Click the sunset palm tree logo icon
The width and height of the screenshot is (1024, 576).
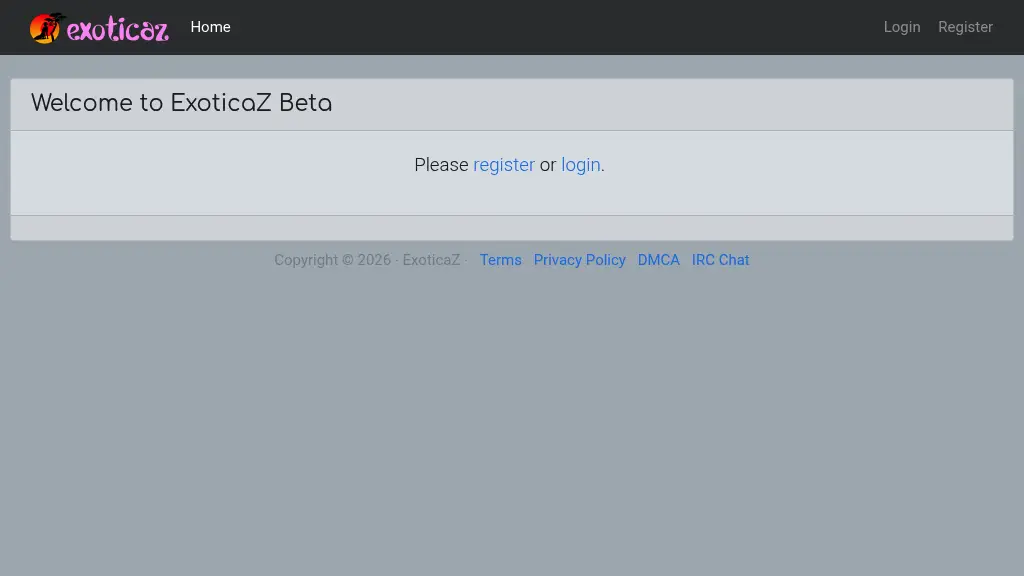tap(46, 28)
